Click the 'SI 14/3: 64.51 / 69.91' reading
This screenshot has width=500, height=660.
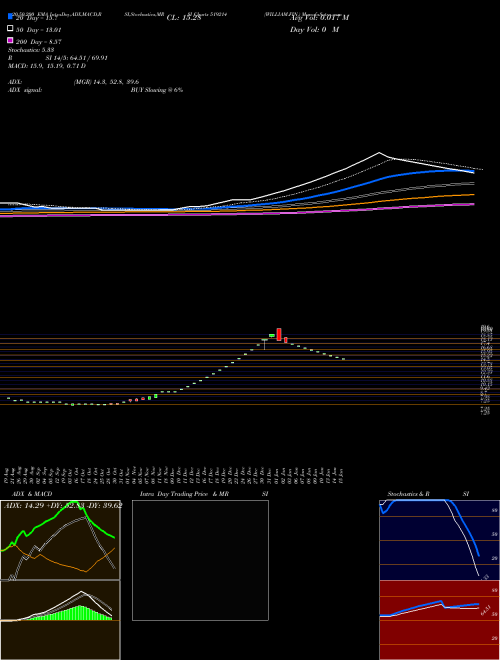77,58
